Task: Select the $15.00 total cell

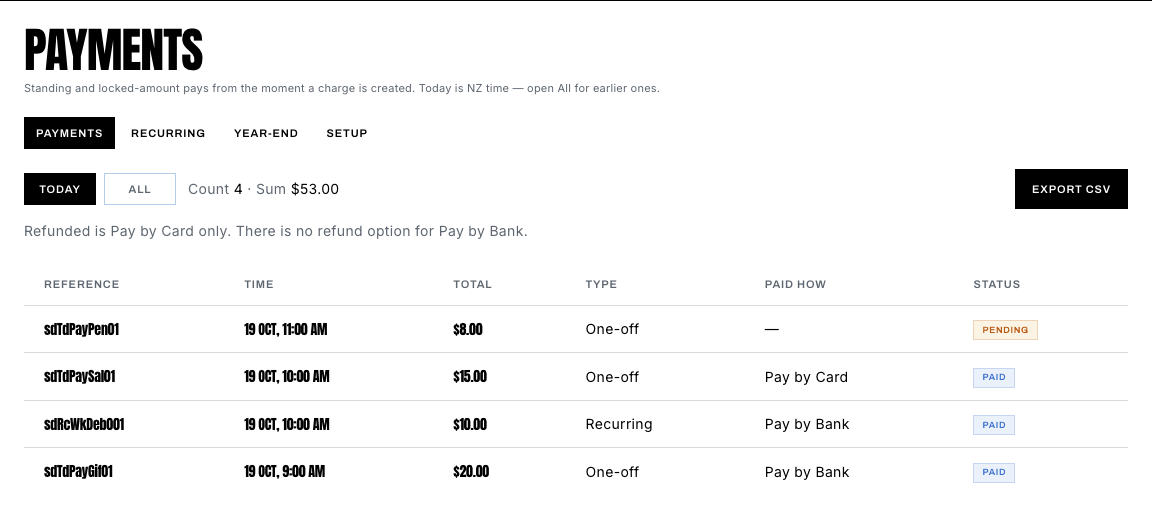Action: click(470, 377)
